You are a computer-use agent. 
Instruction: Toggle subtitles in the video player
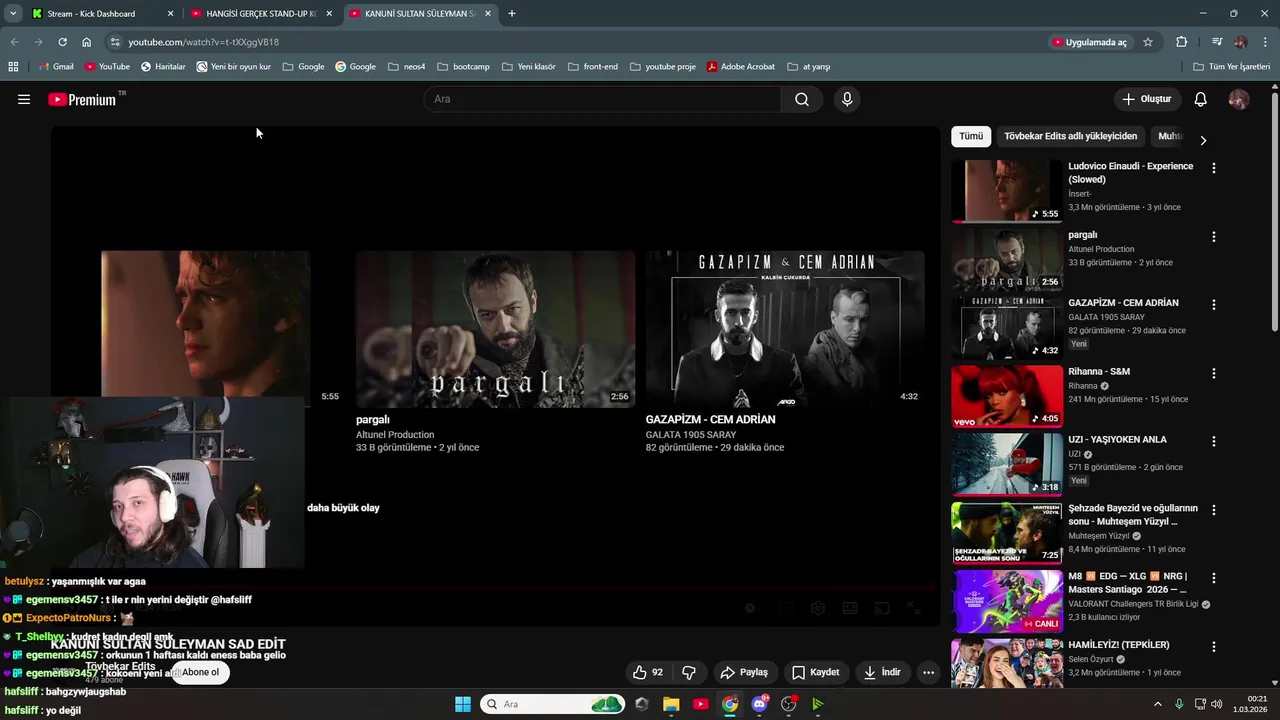click(786, 608)
